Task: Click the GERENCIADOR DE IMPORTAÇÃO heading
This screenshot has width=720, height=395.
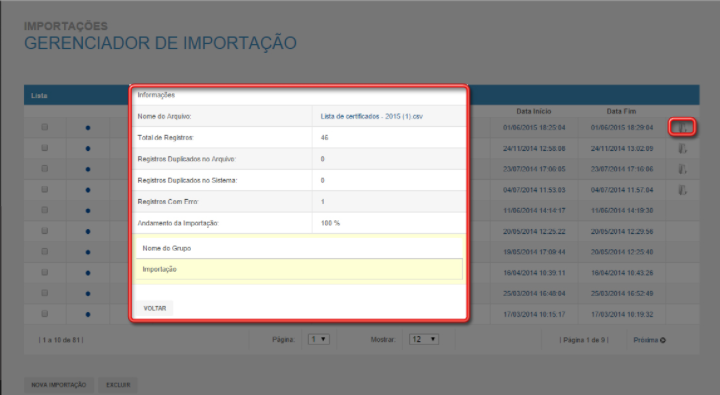Action: 160,43
